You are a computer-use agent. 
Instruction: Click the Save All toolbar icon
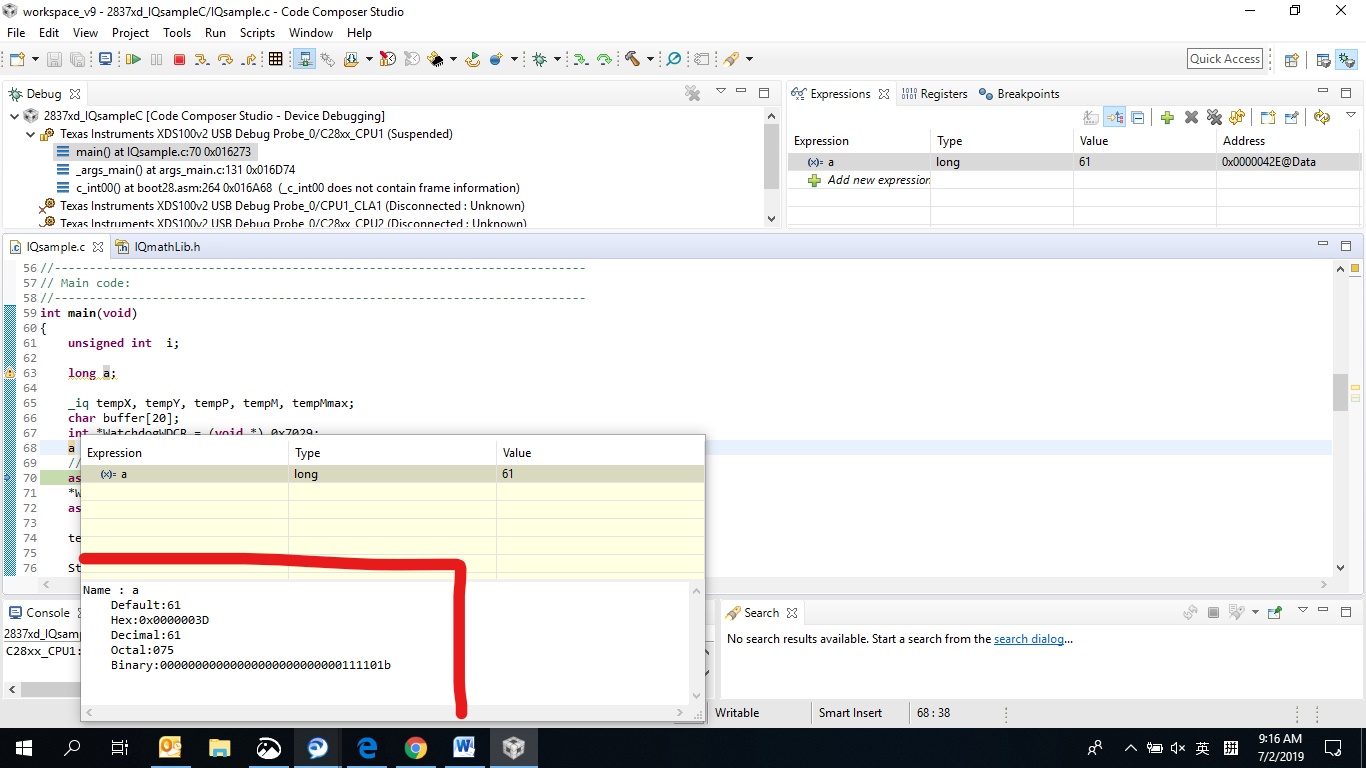click(77, 60)
